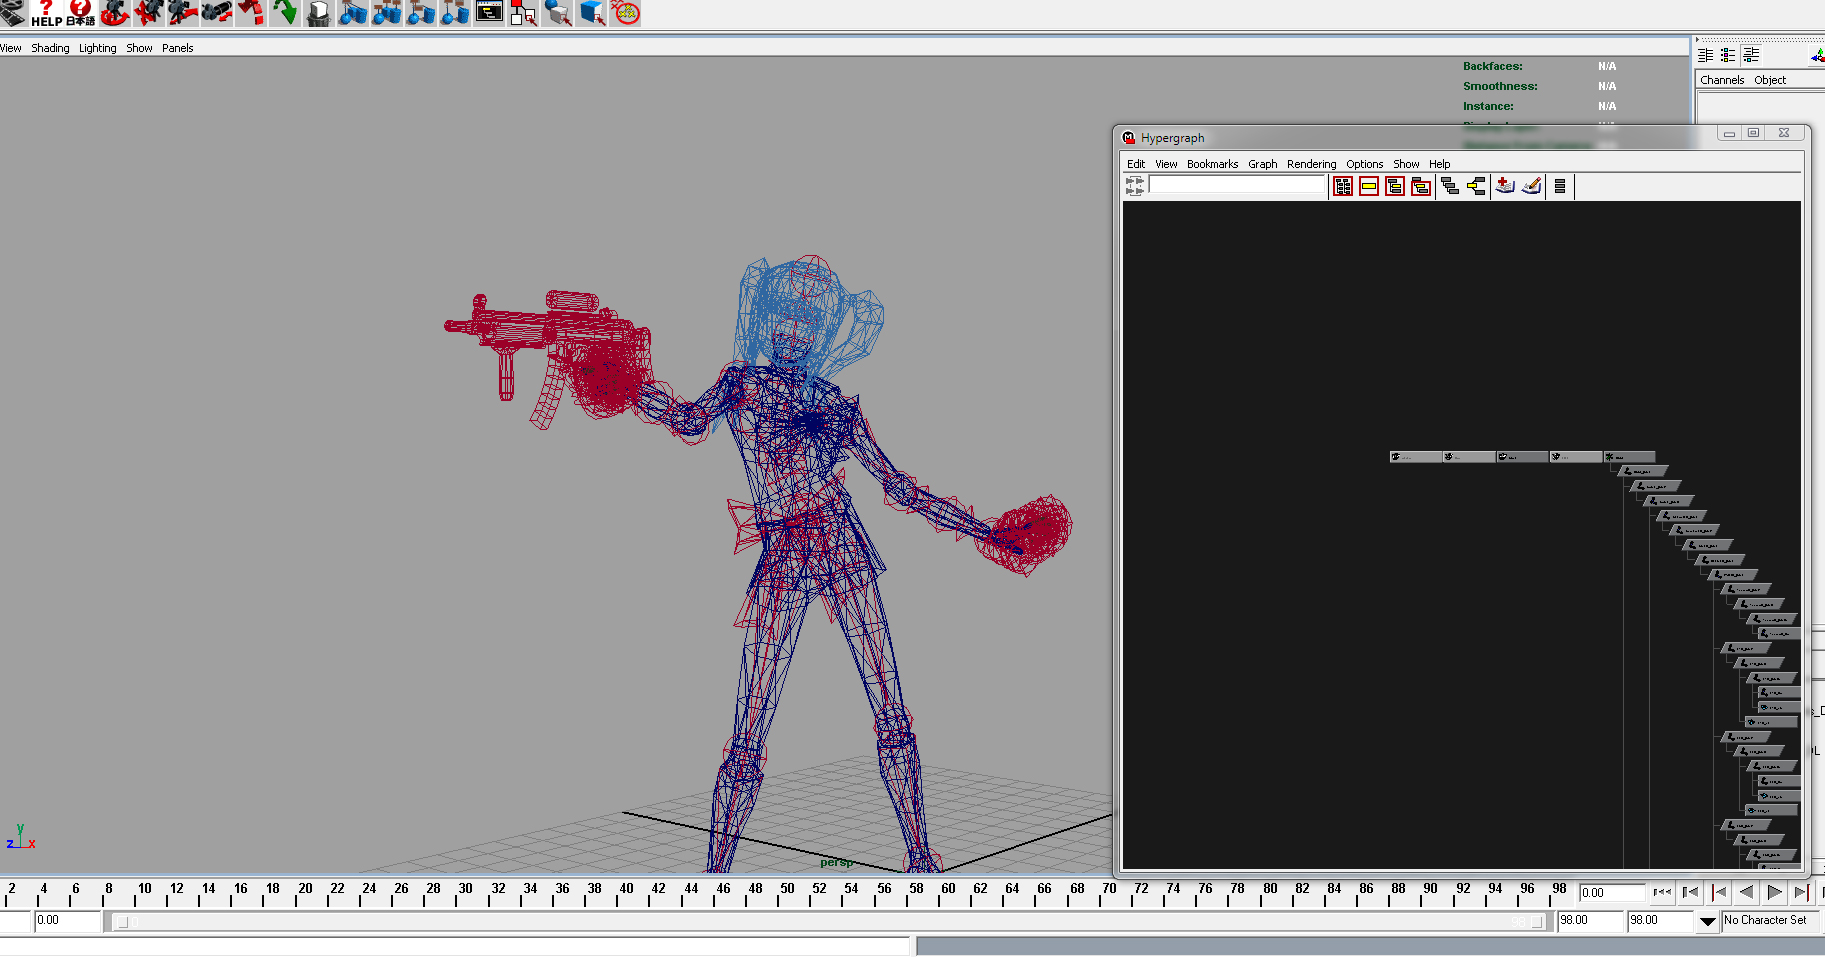Viewport: 1825px width, 957px height.
Task: Click the range start field showing 0.00
Action: click(x=68, y=920)
